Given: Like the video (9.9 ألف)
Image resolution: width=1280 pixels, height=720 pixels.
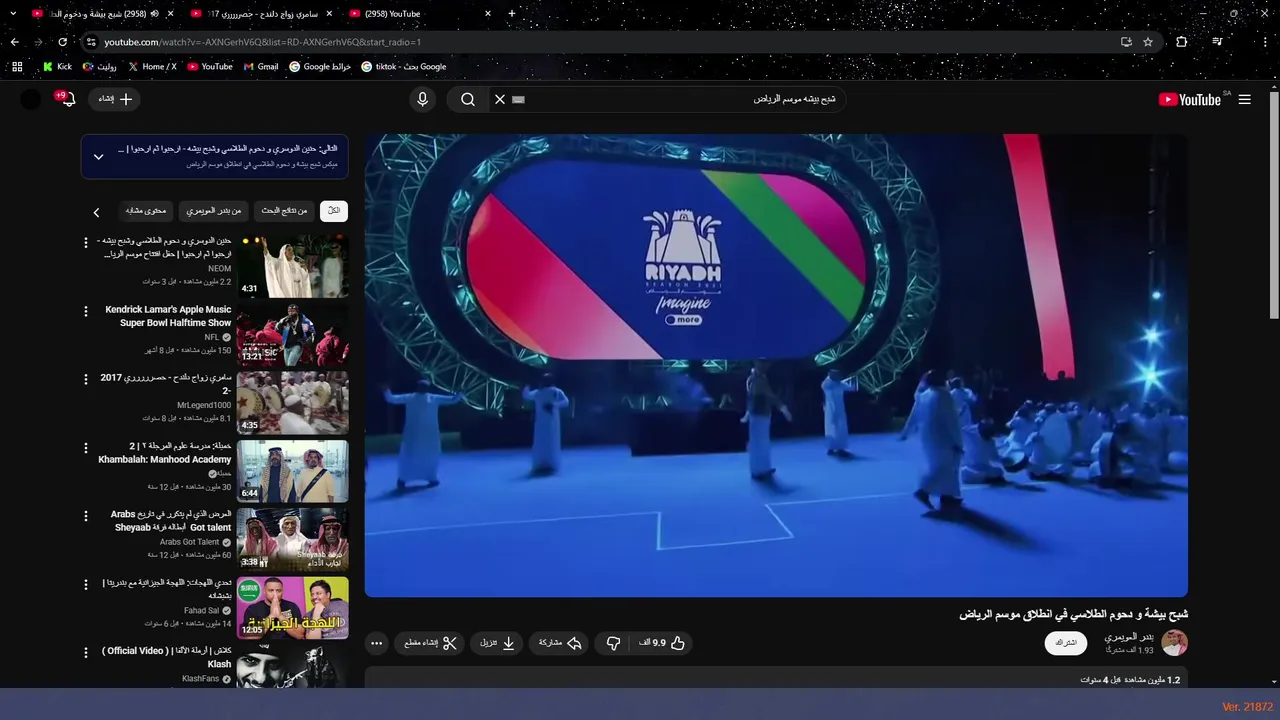Looking at the screenshot, I should coord(663,643).
